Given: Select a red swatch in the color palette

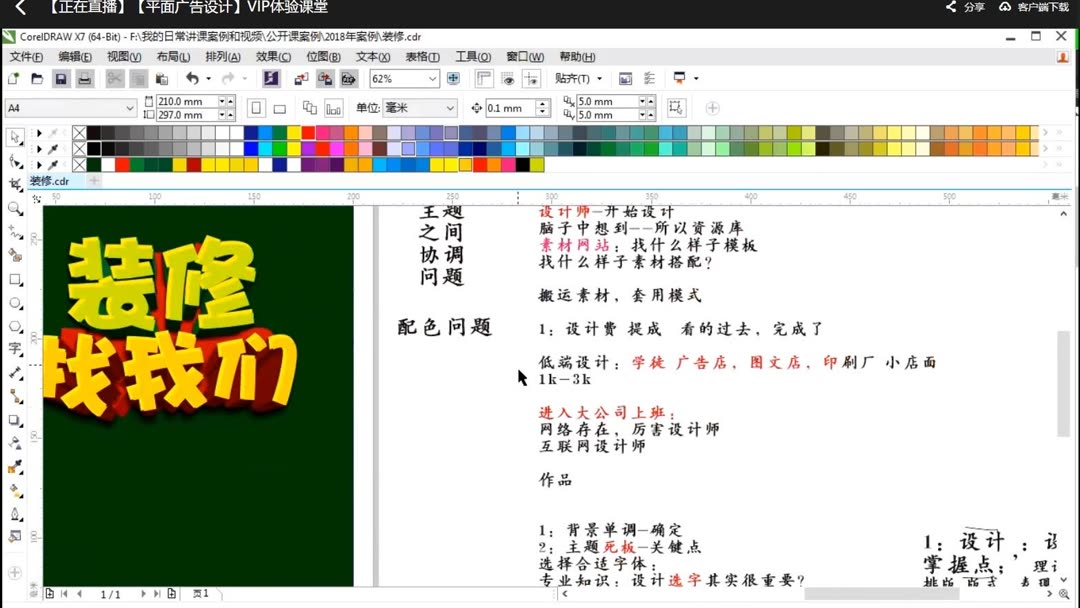Looking at the screenshot, I should coord(307,132).
